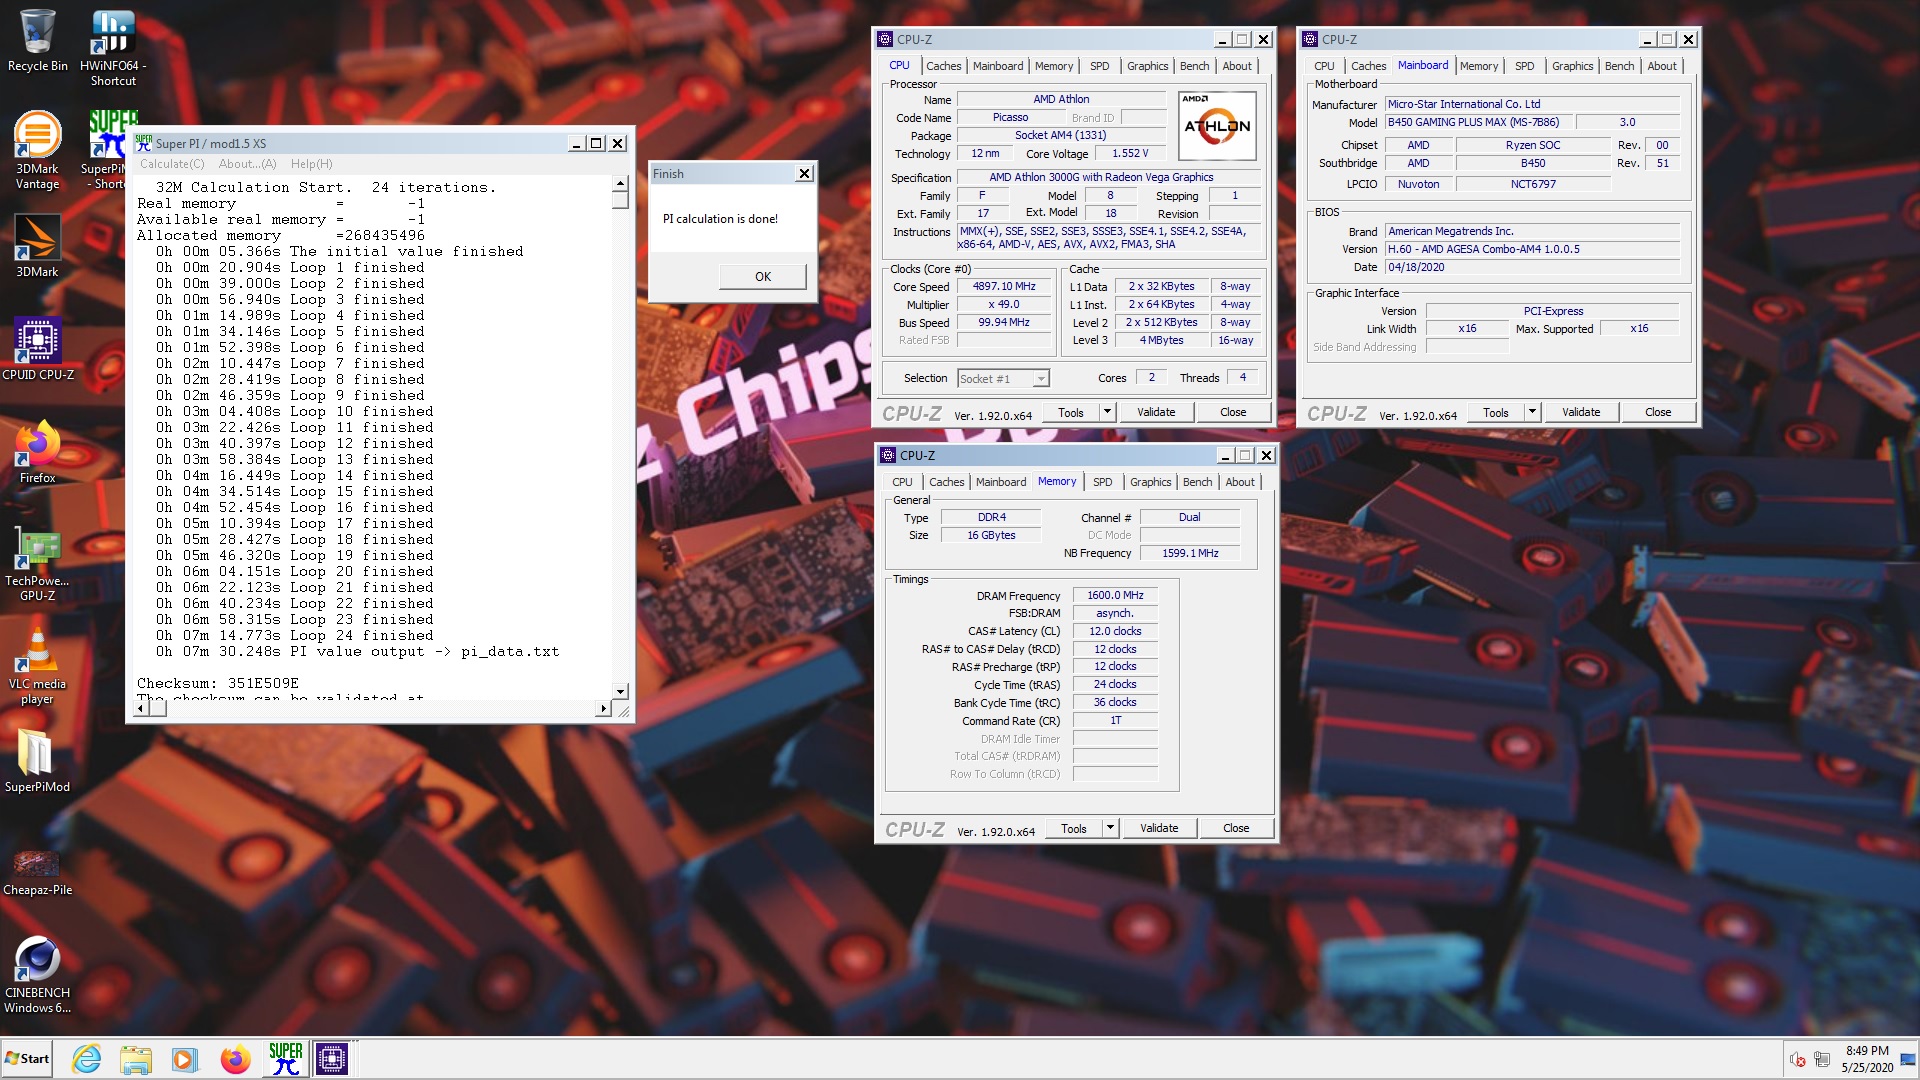Open the Recycle Bin desktop icon
1920x1080 pixels.
pos(37,40)
